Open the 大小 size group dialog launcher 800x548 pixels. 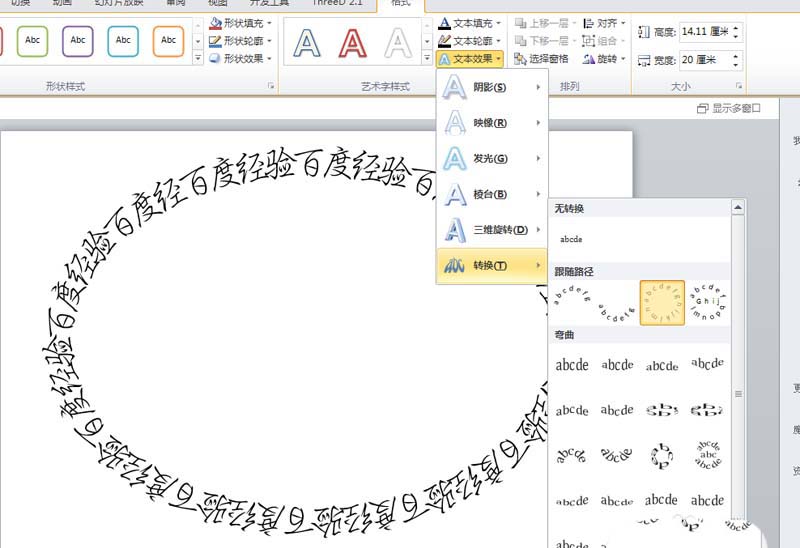(x=739, y=86)
